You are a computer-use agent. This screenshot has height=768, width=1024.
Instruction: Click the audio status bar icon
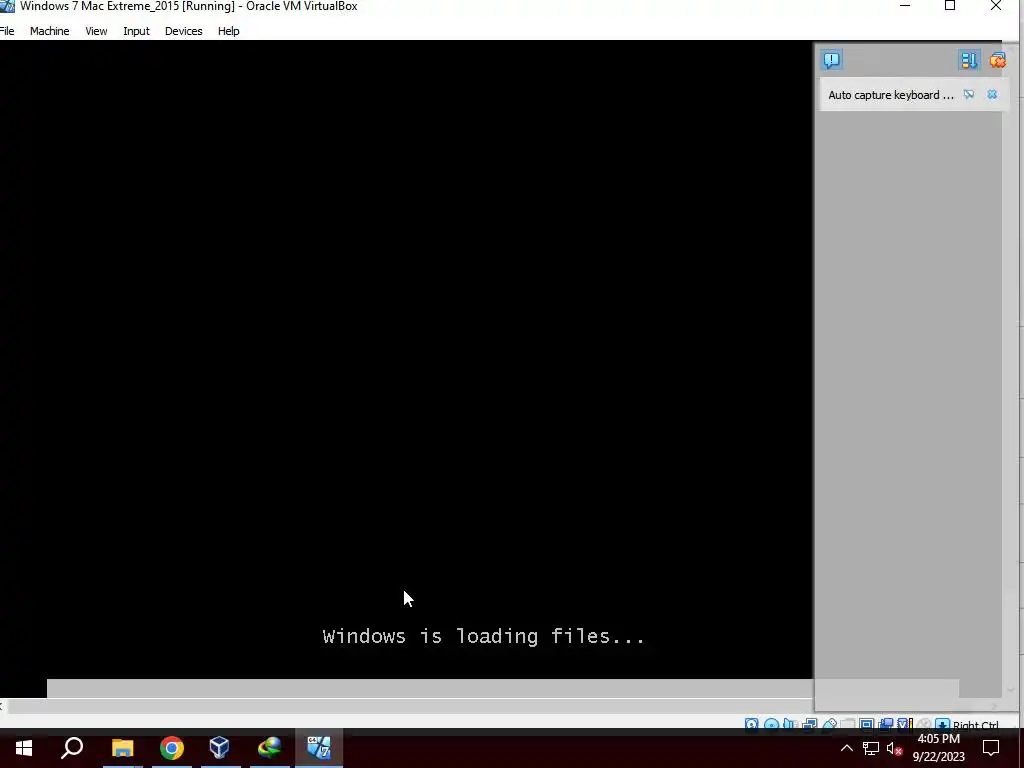[790, 724]
